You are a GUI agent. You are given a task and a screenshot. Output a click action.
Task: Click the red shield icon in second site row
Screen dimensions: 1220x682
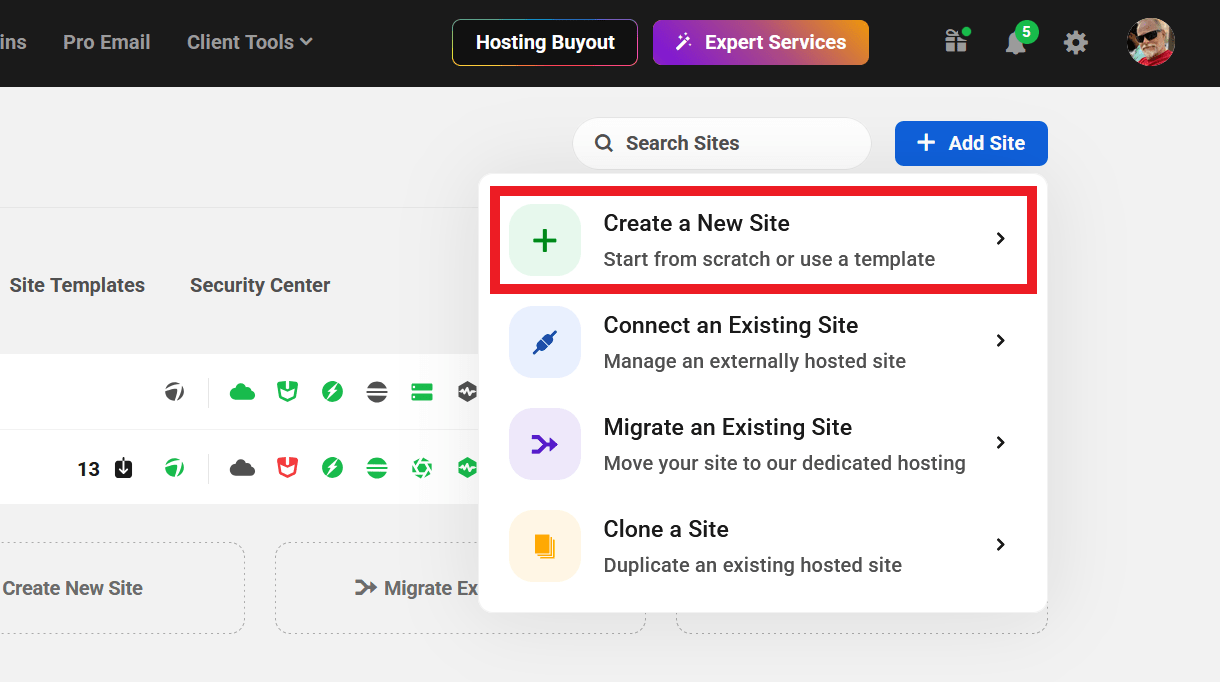click(x=288, y=467)
